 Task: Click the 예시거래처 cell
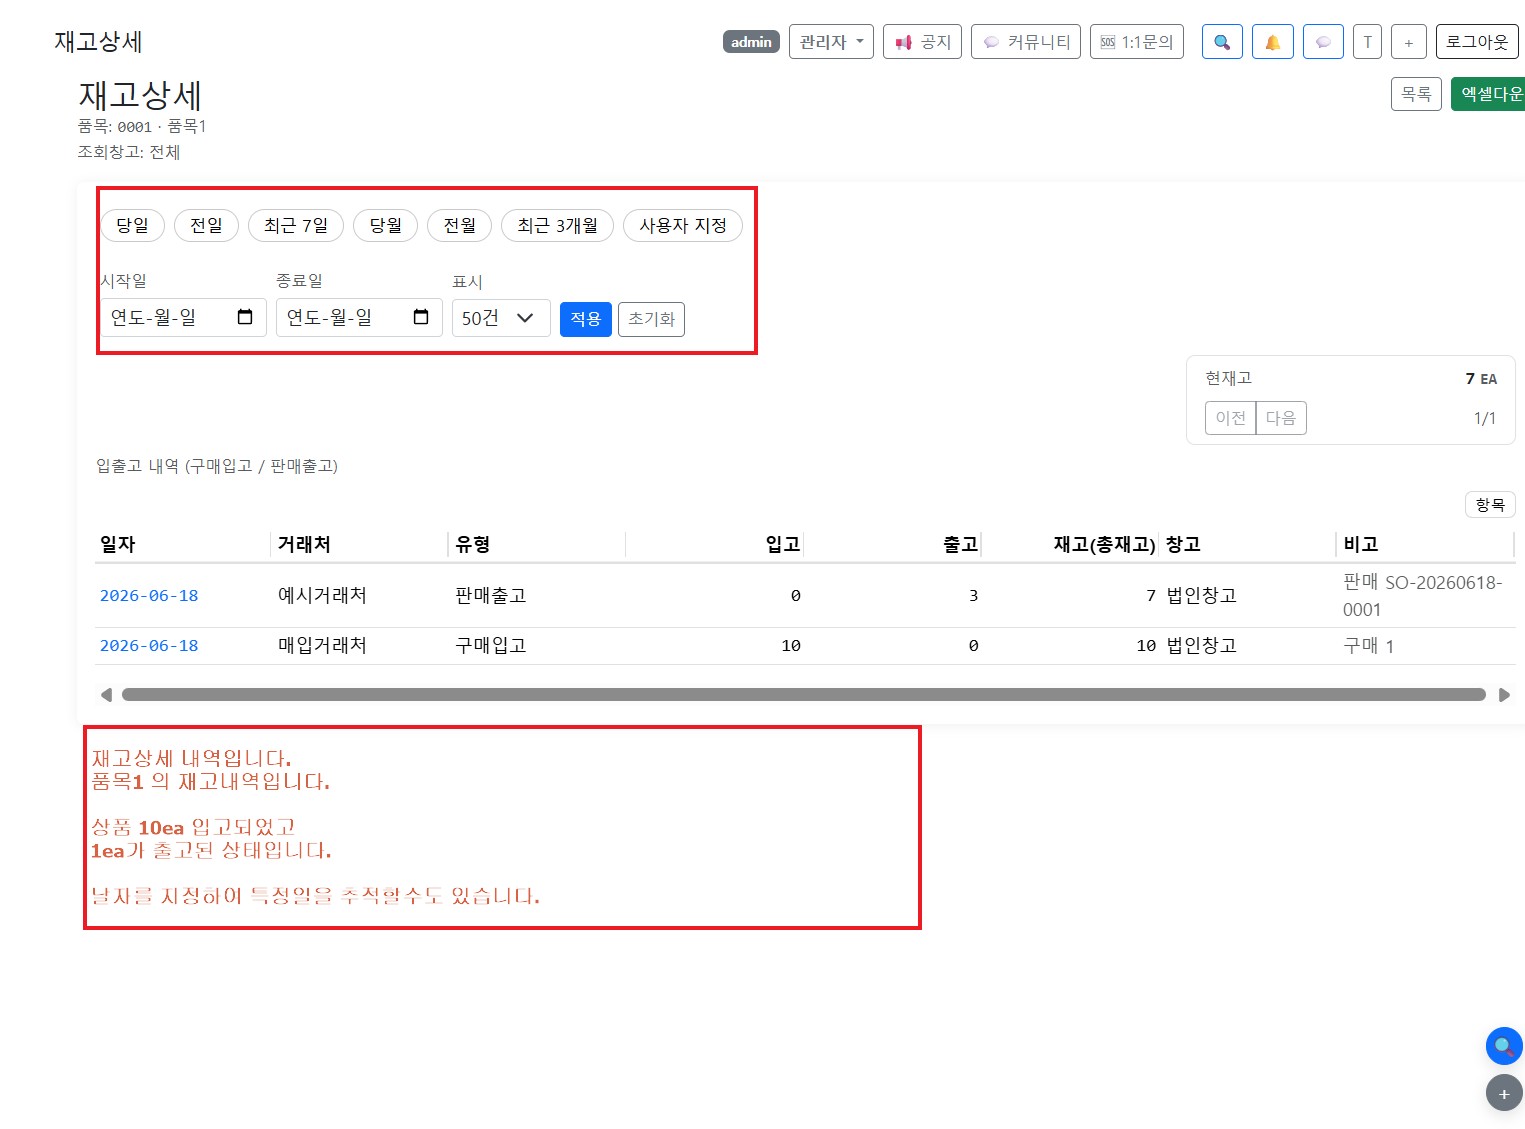[x=322, y=596]
